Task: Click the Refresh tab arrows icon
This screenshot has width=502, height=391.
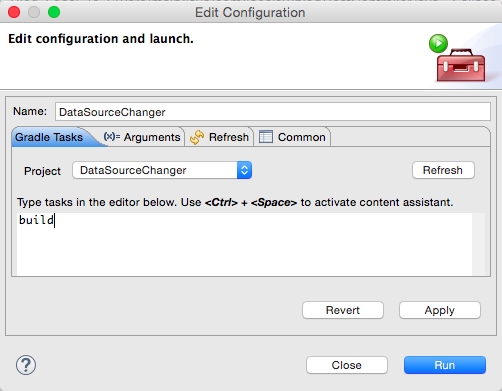Action: (197, 137)
